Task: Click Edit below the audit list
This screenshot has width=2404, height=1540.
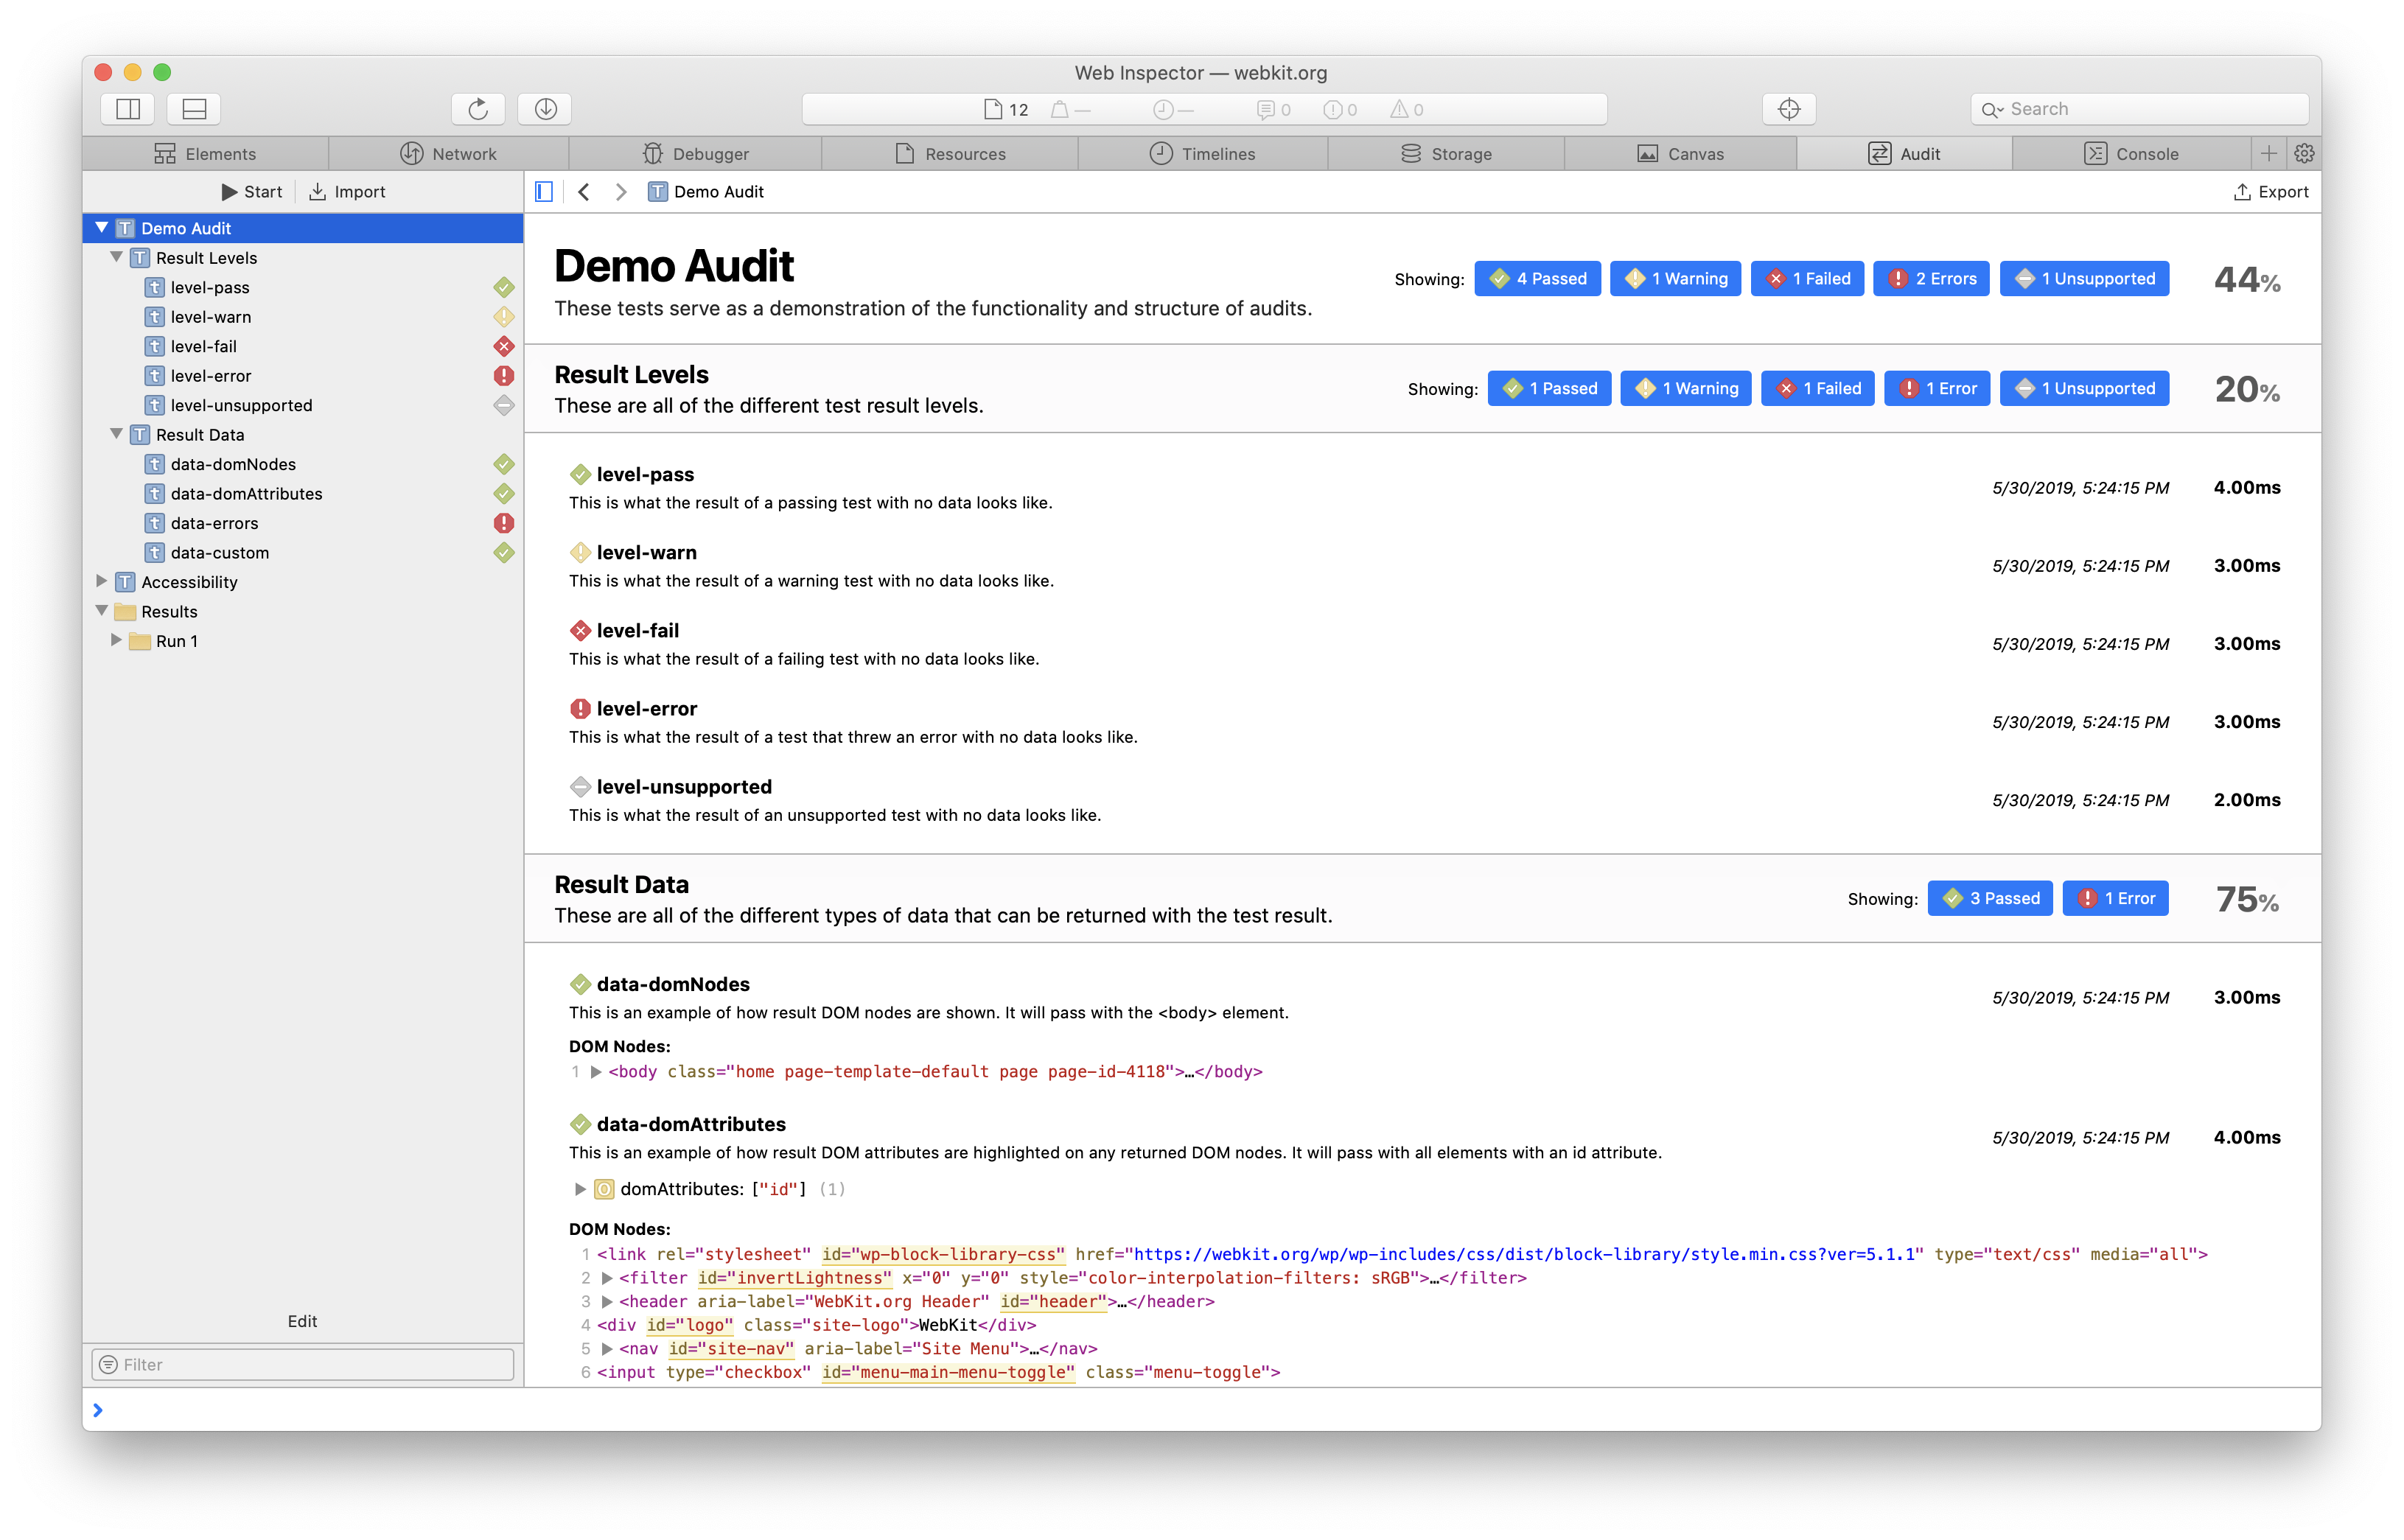Action: [302, 1321]
